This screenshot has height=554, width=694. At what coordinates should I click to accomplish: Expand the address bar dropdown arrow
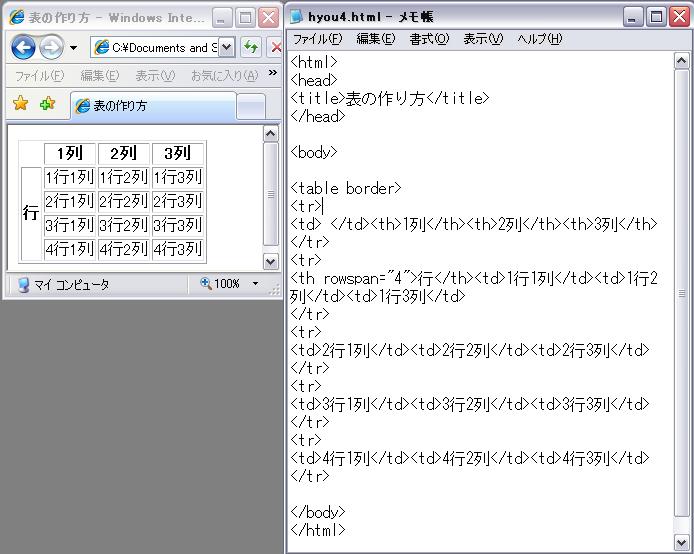pyautogui.click(x=226, y=47)
